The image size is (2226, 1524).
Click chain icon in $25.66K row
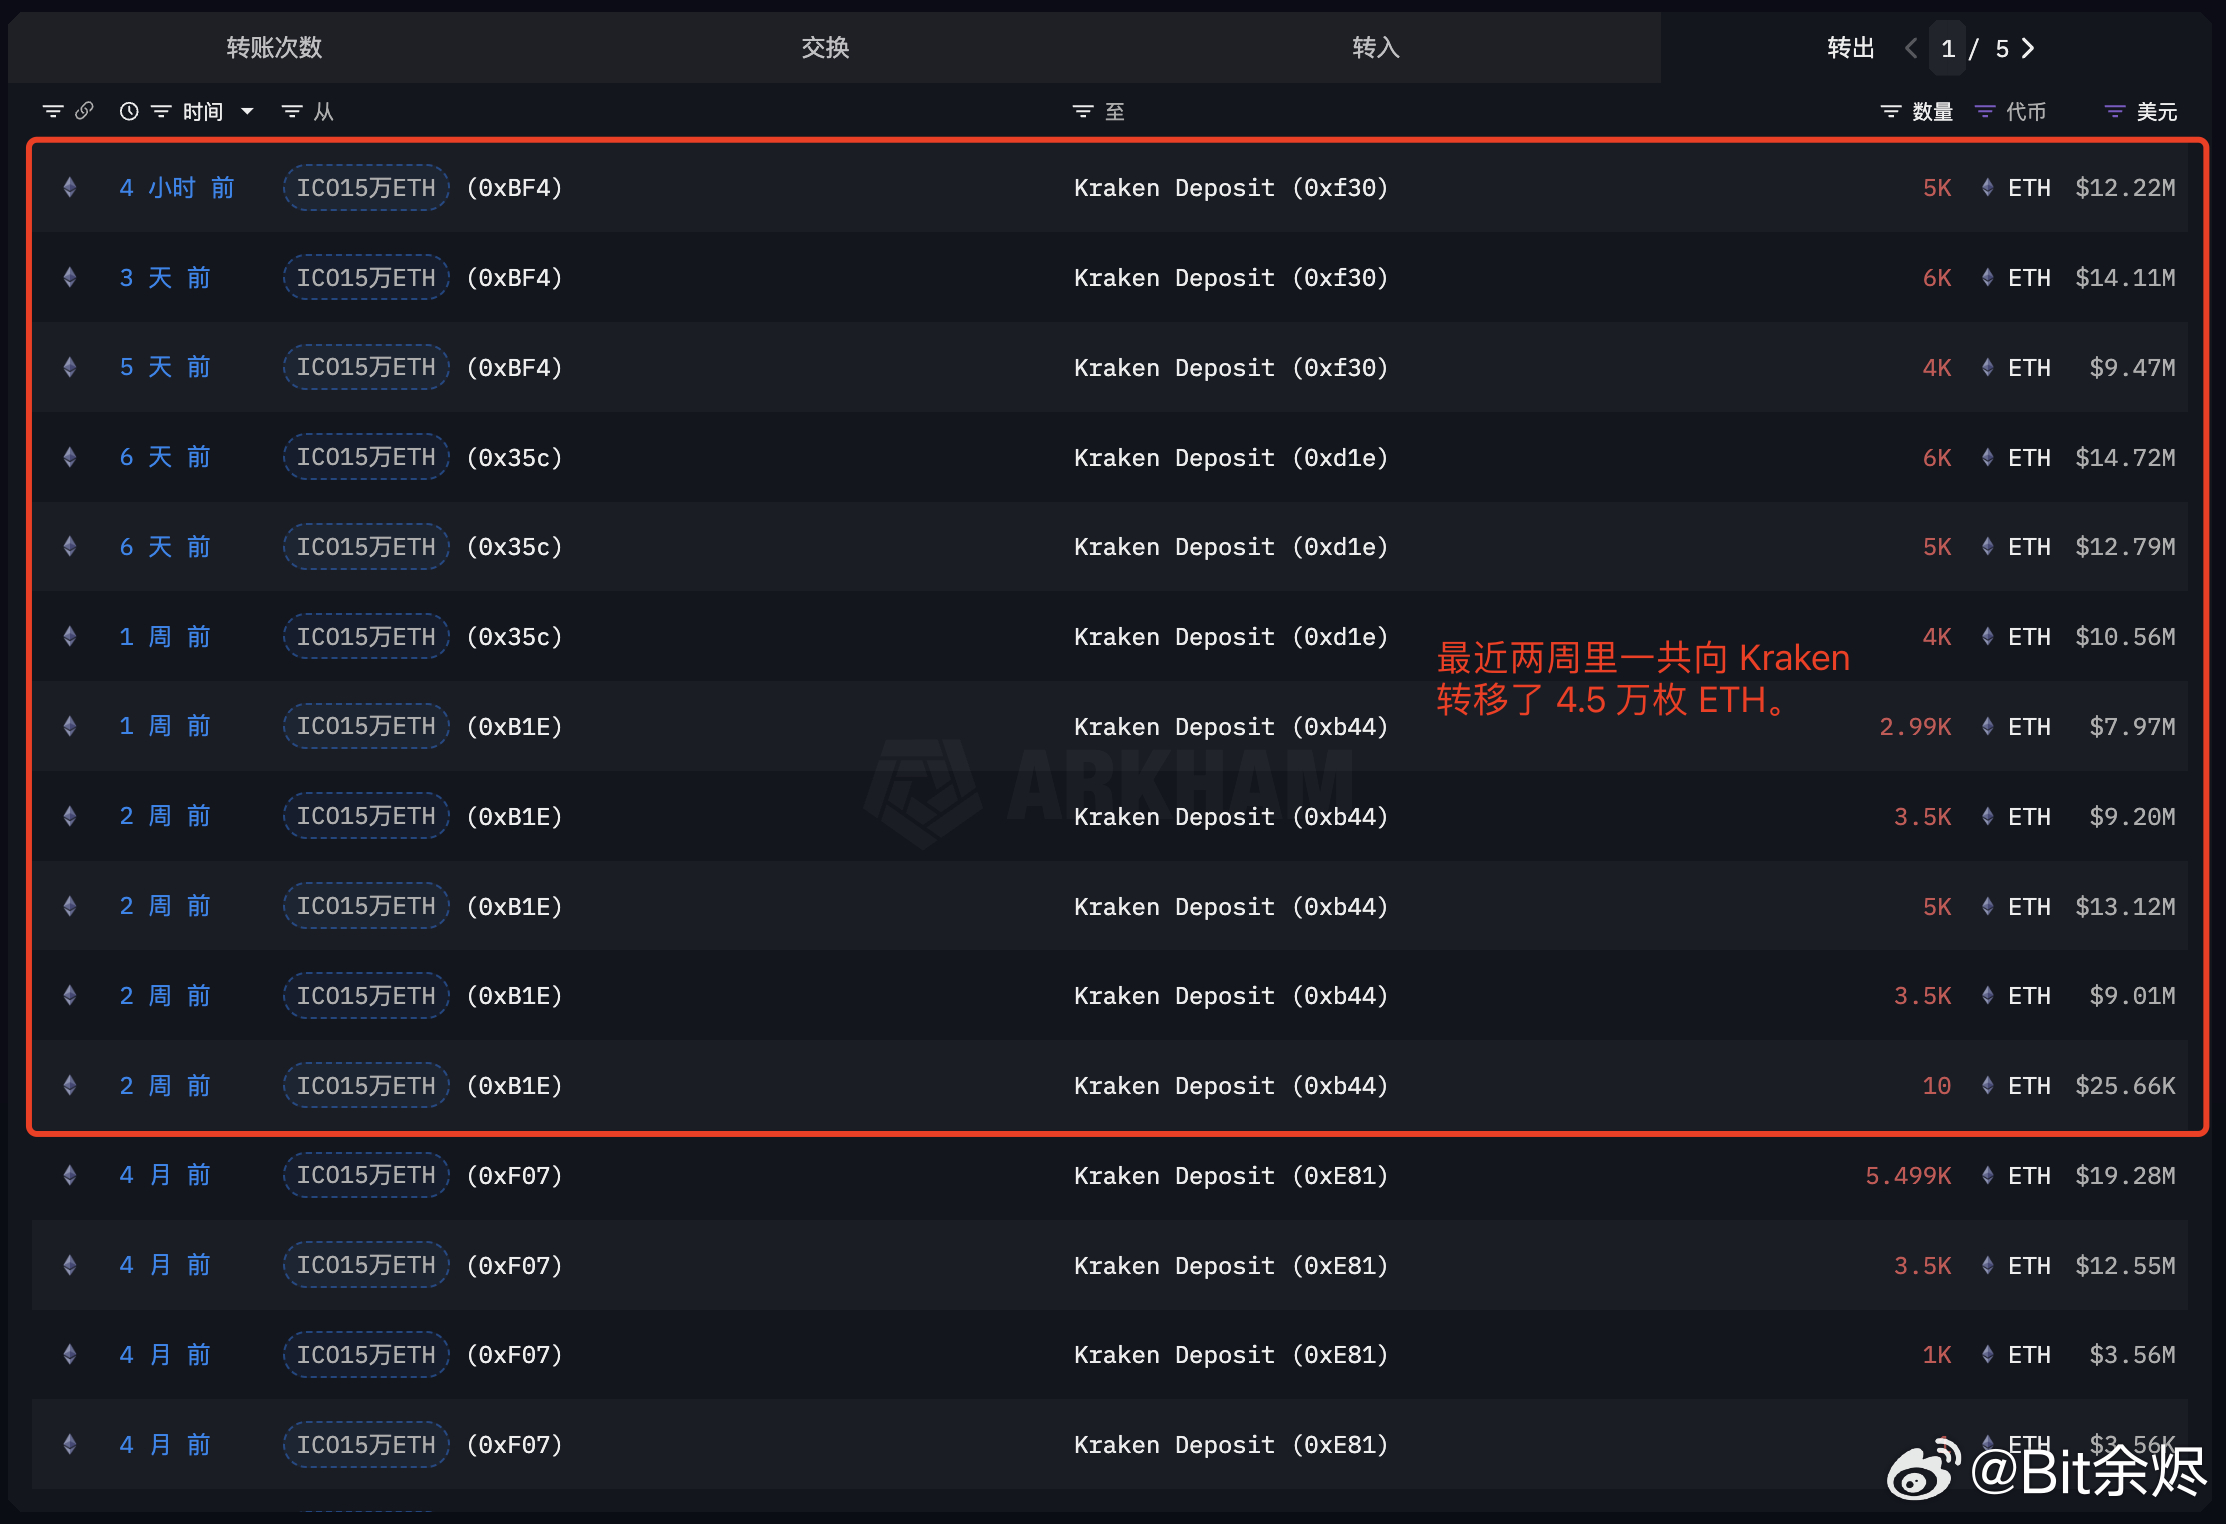coord(70,1085)
